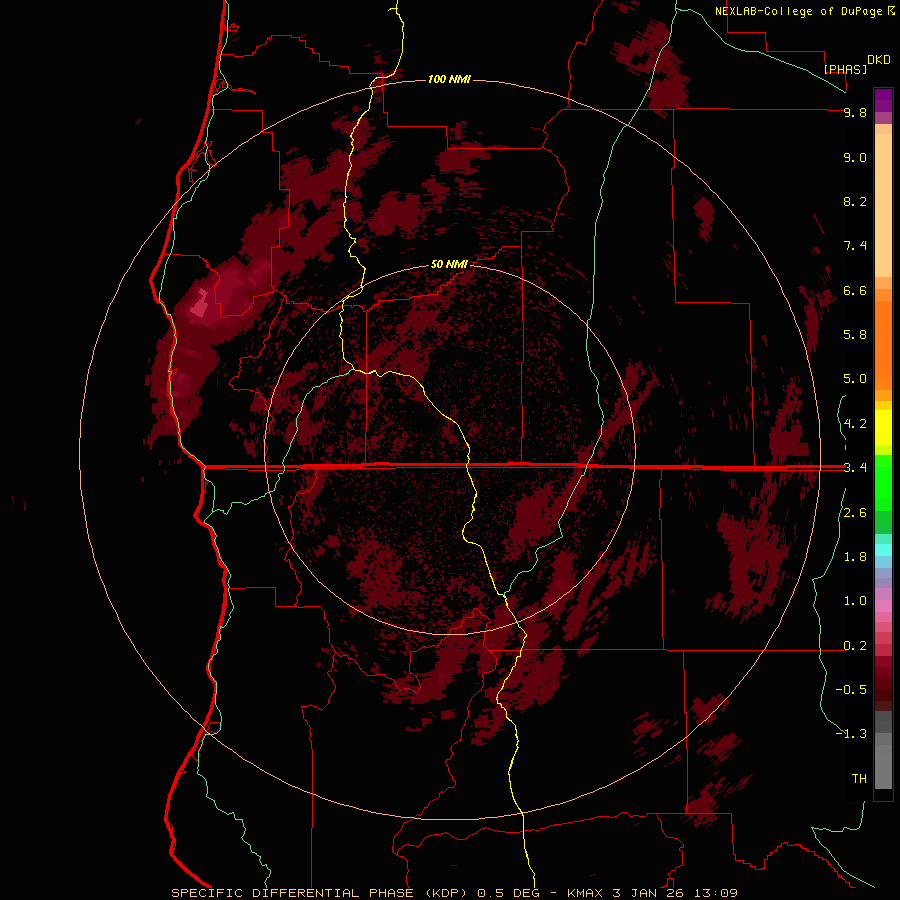Viewport: 900px width, 900px height.
Task: Pick the gray segment near TH label
Action: coord(883,766)
